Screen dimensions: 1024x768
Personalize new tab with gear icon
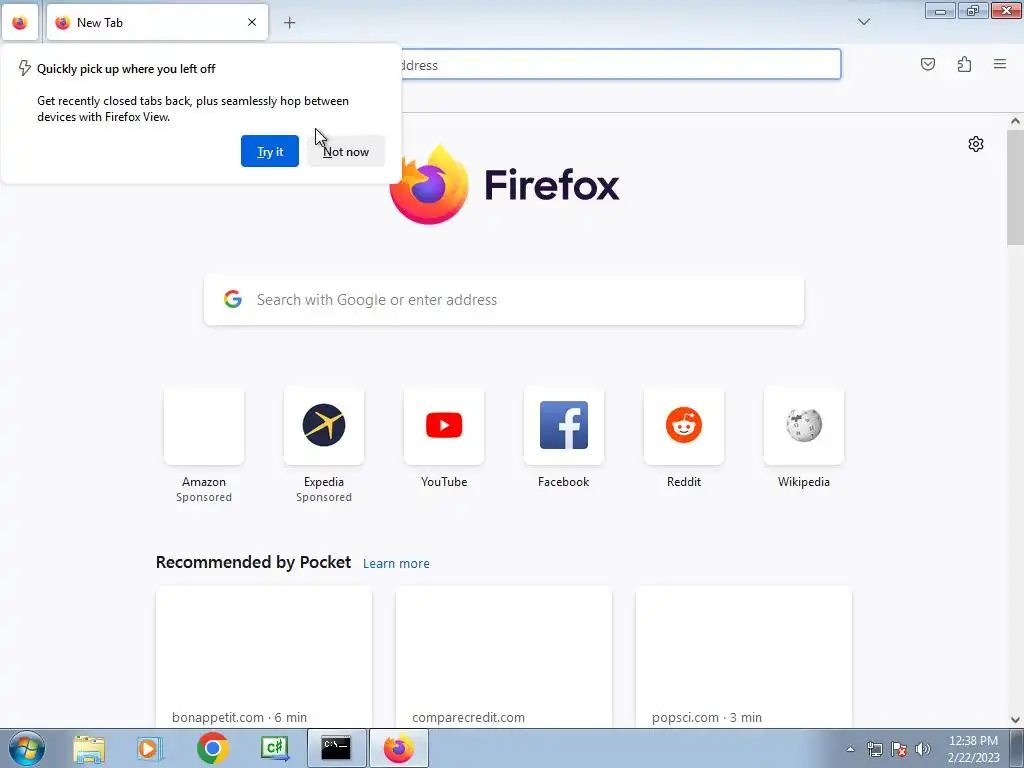(976, 144)
